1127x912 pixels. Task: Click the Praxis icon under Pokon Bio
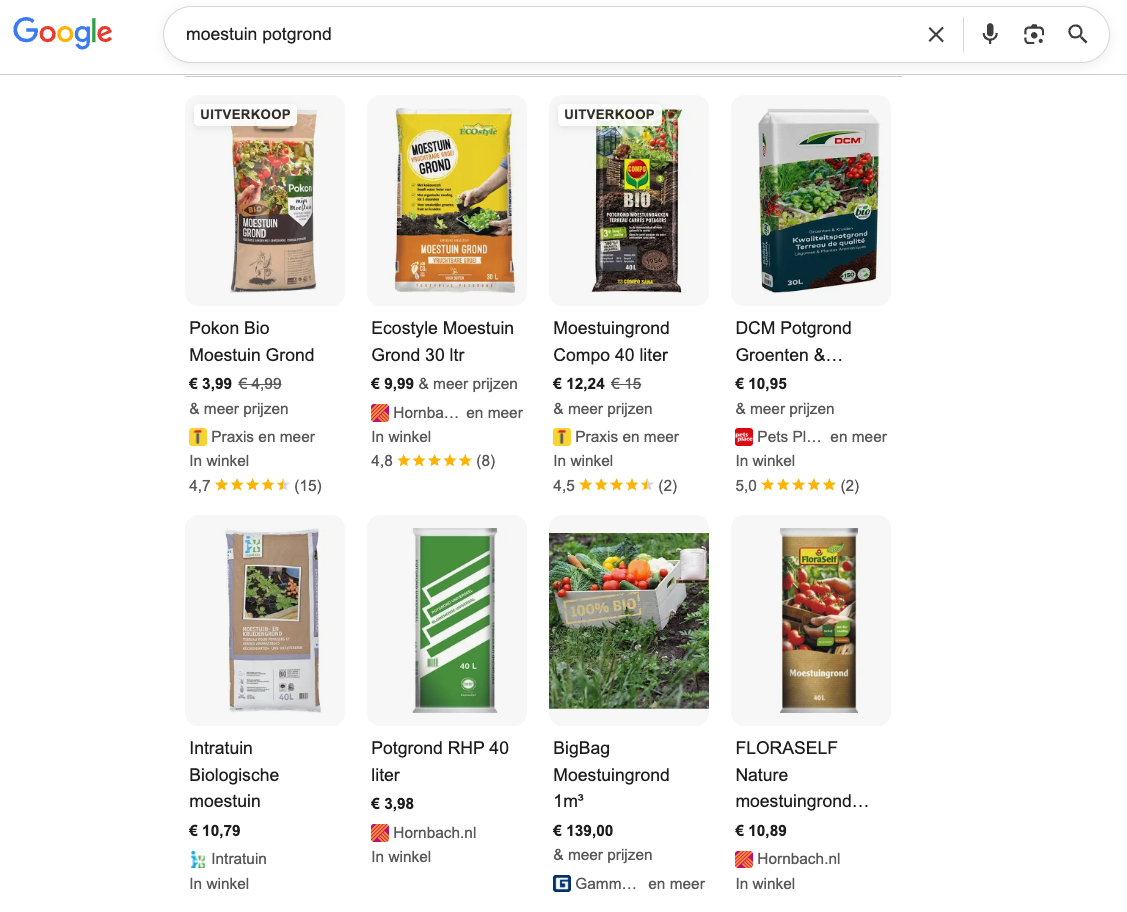pos(198,437)
